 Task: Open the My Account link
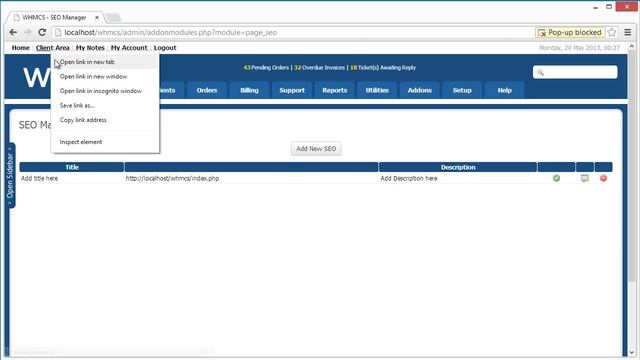tap(129, 48)
